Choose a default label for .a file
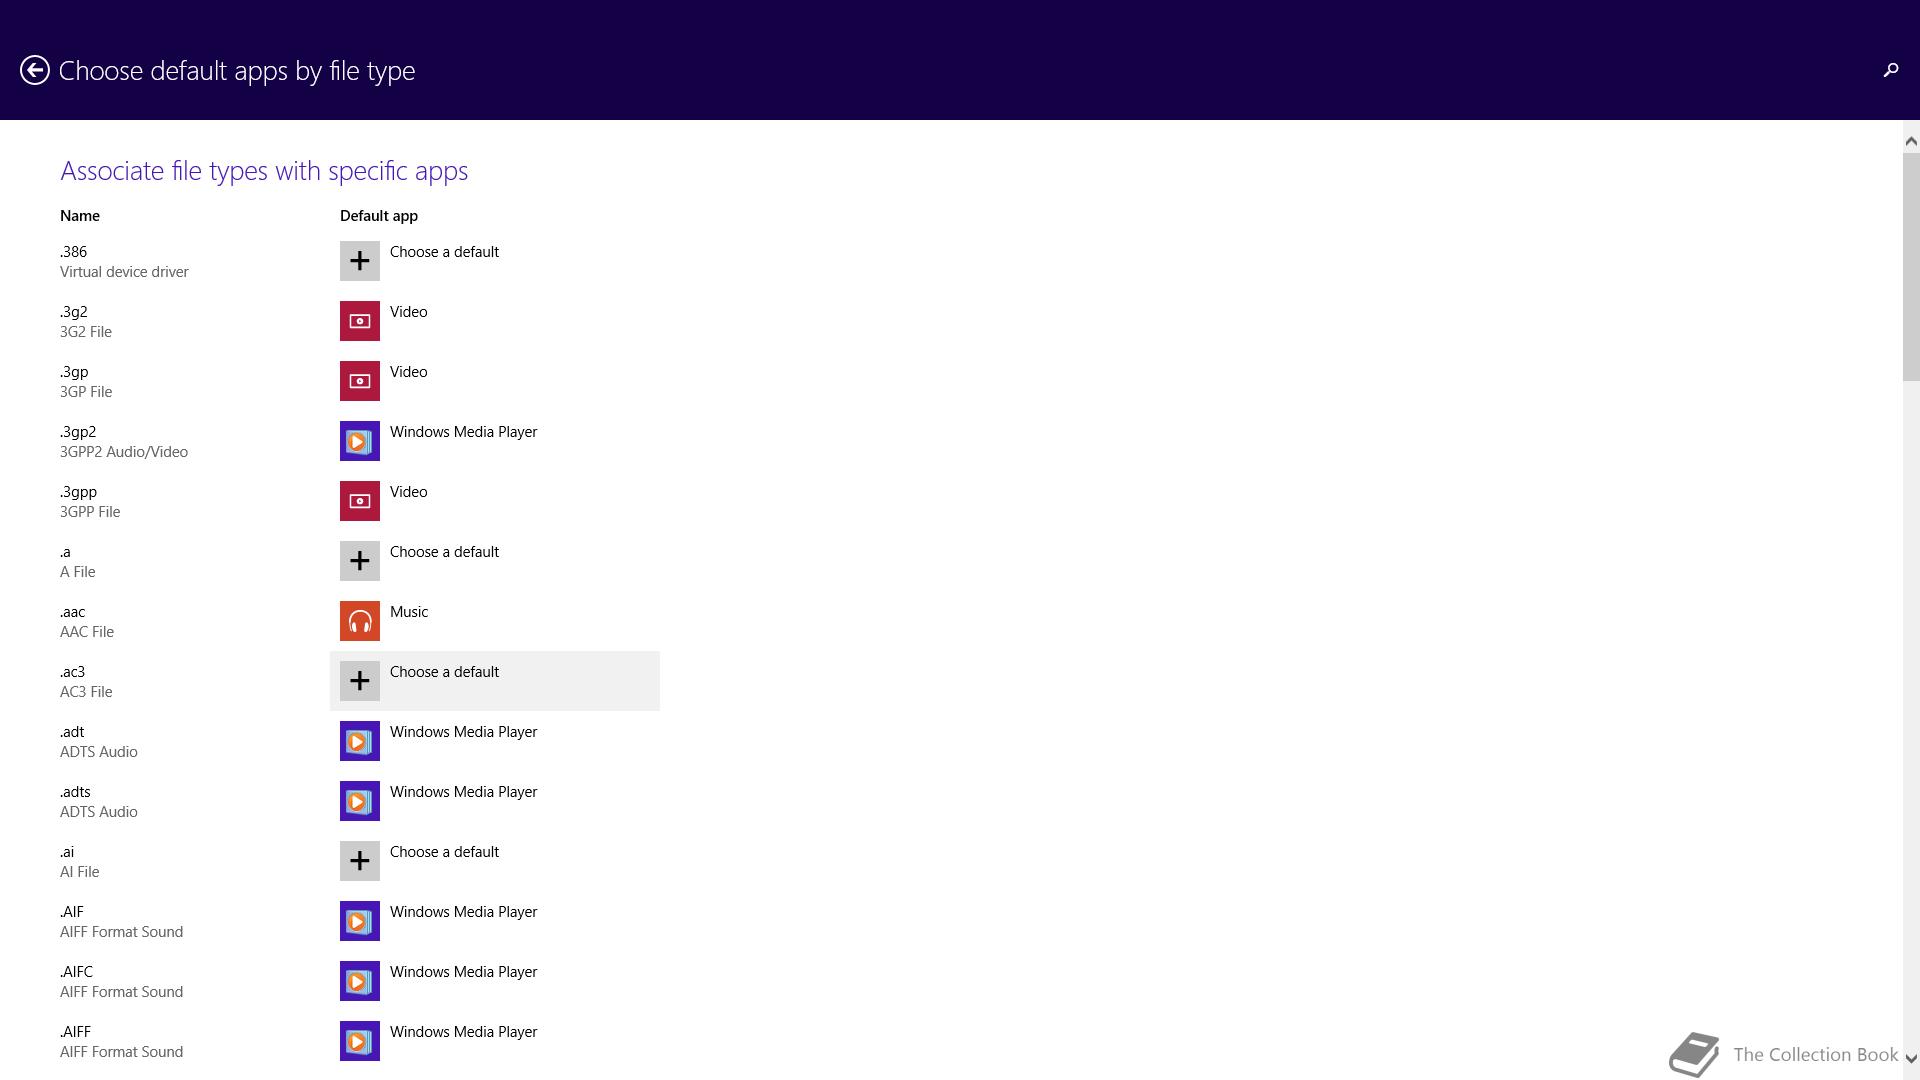Viewport: 1920px width, 1080px height. [x=444, y=552]
